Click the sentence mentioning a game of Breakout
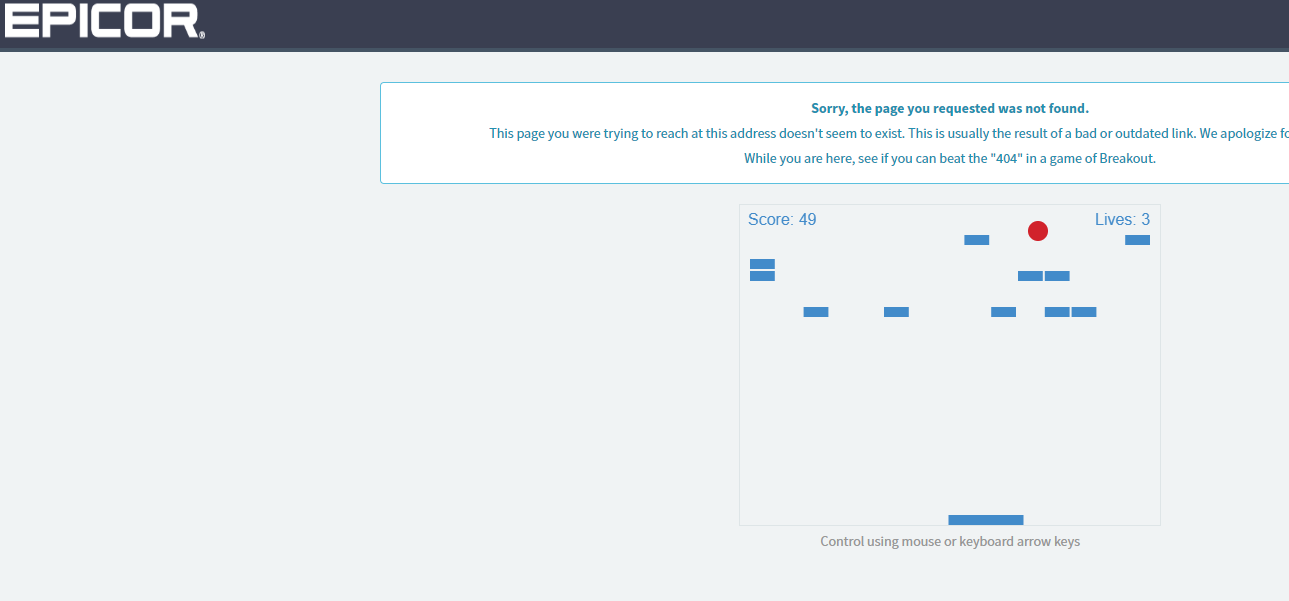 tap(950, 158)
